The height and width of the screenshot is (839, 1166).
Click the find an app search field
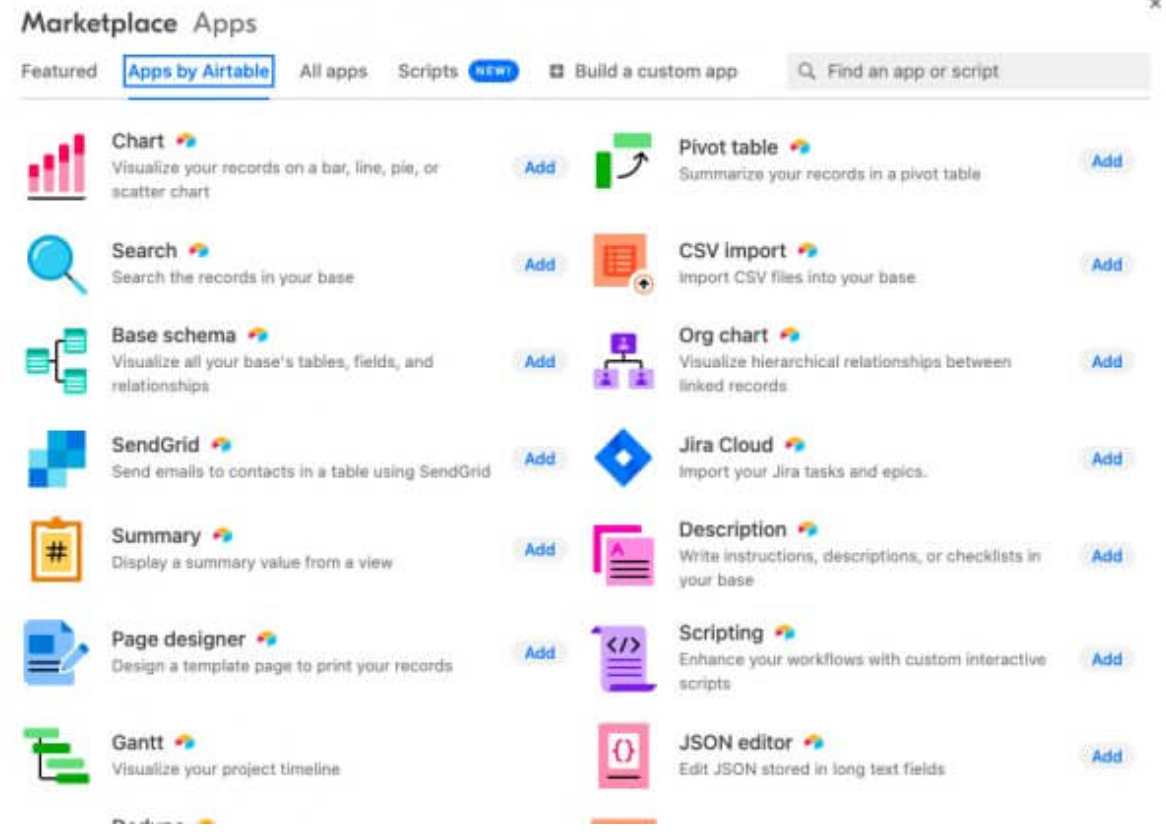(x=960, y=71)
